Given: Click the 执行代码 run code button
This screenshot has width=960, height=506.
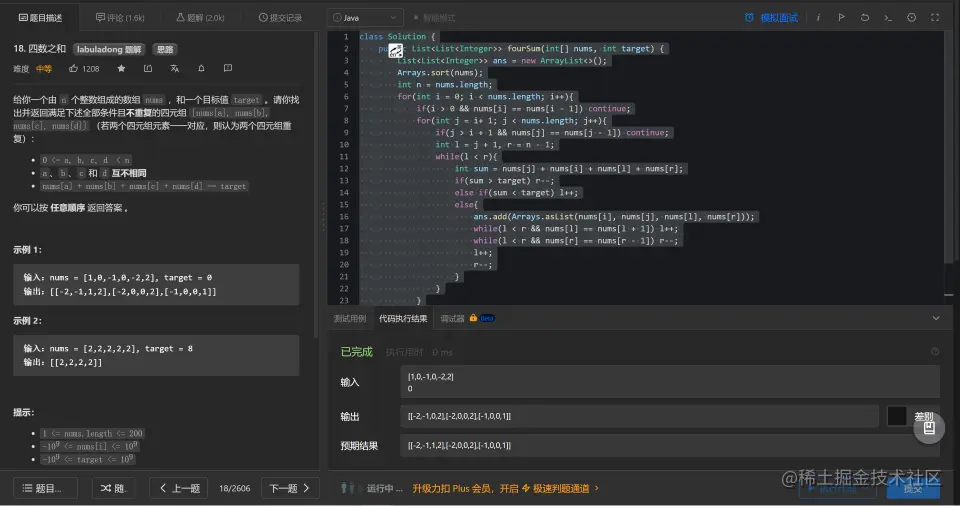Looking at the screenshot, I should pos(839,488).
